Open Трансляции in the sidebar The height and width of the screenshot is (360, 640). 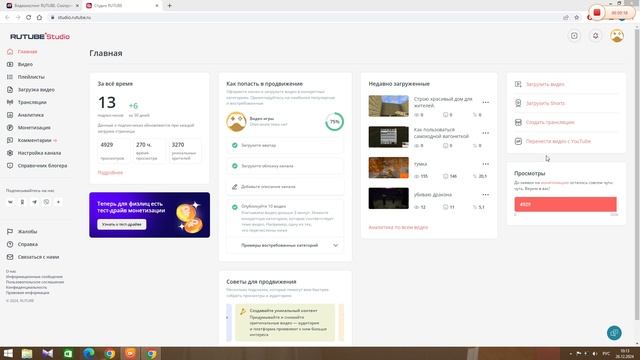tap(32, 102)
